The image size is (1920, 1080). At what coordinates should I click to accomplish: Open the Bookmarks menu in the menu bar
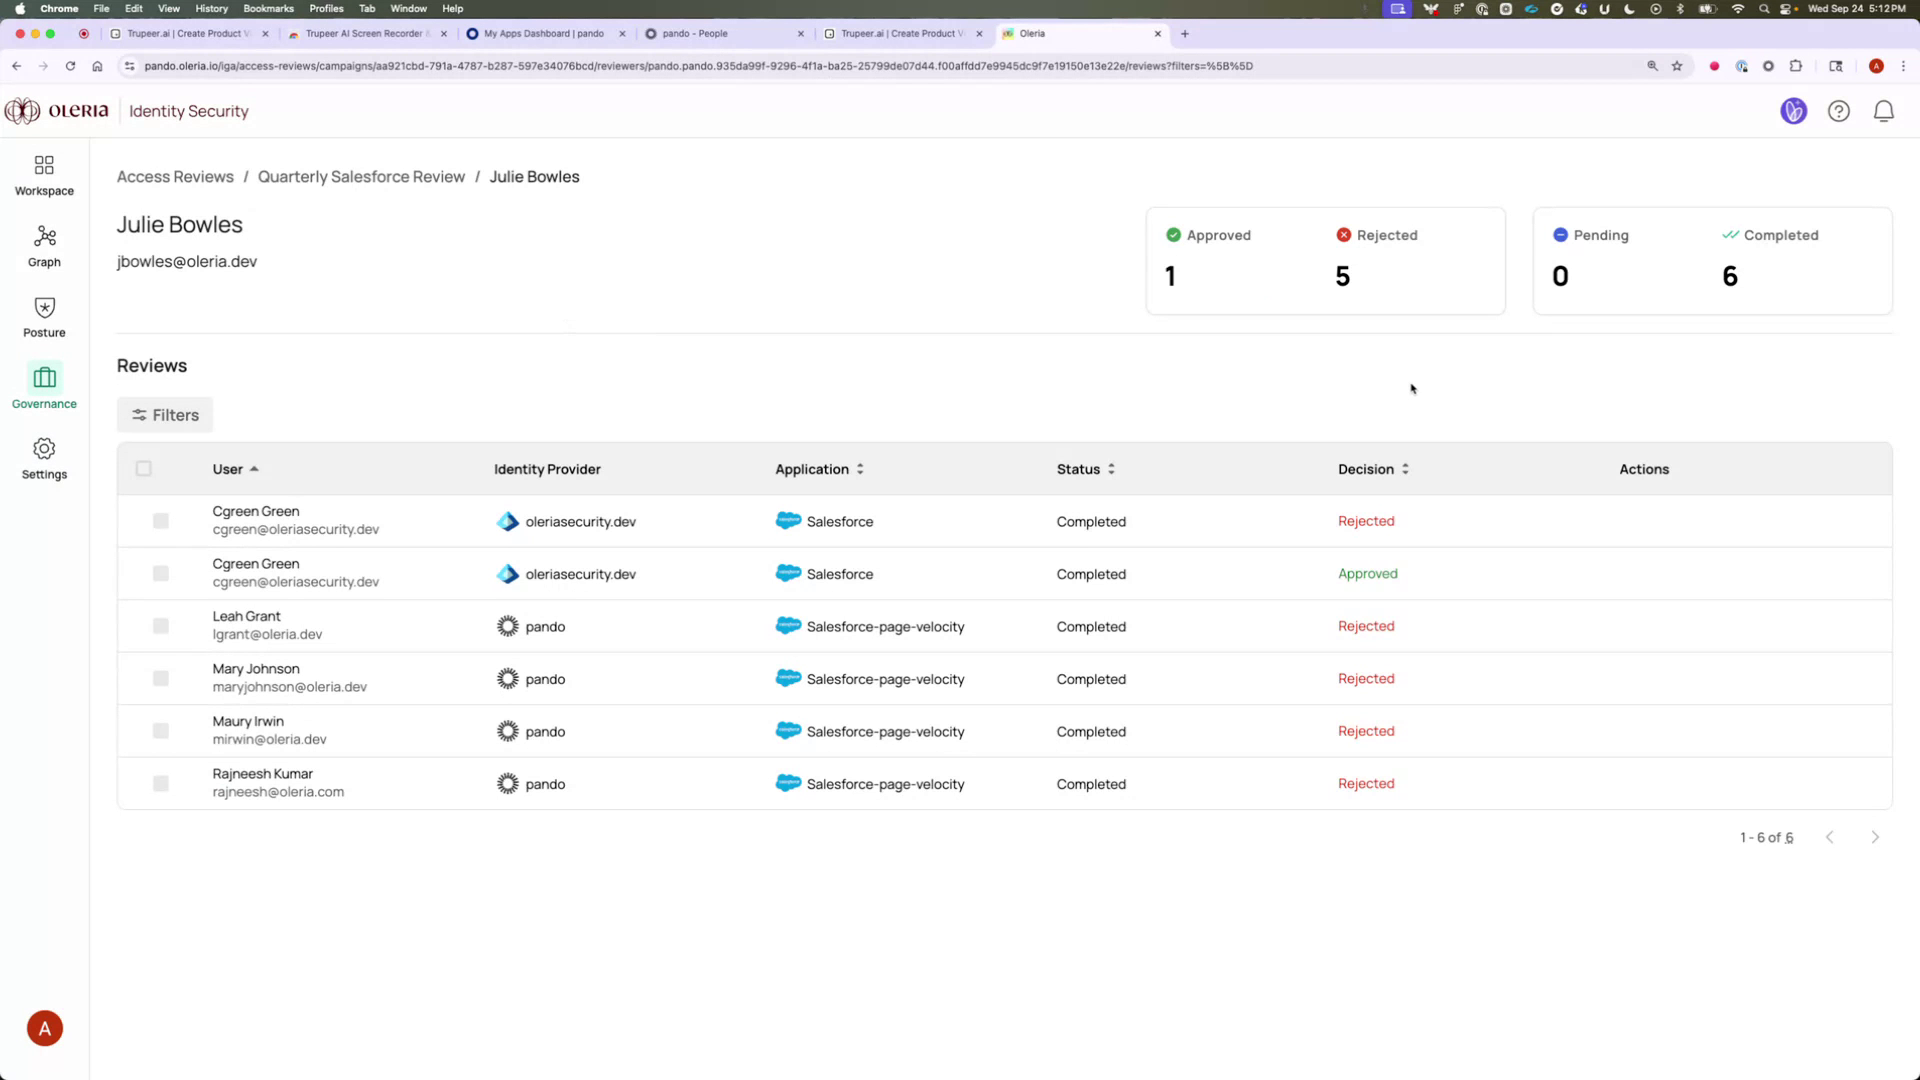click(x=268, y=8)
